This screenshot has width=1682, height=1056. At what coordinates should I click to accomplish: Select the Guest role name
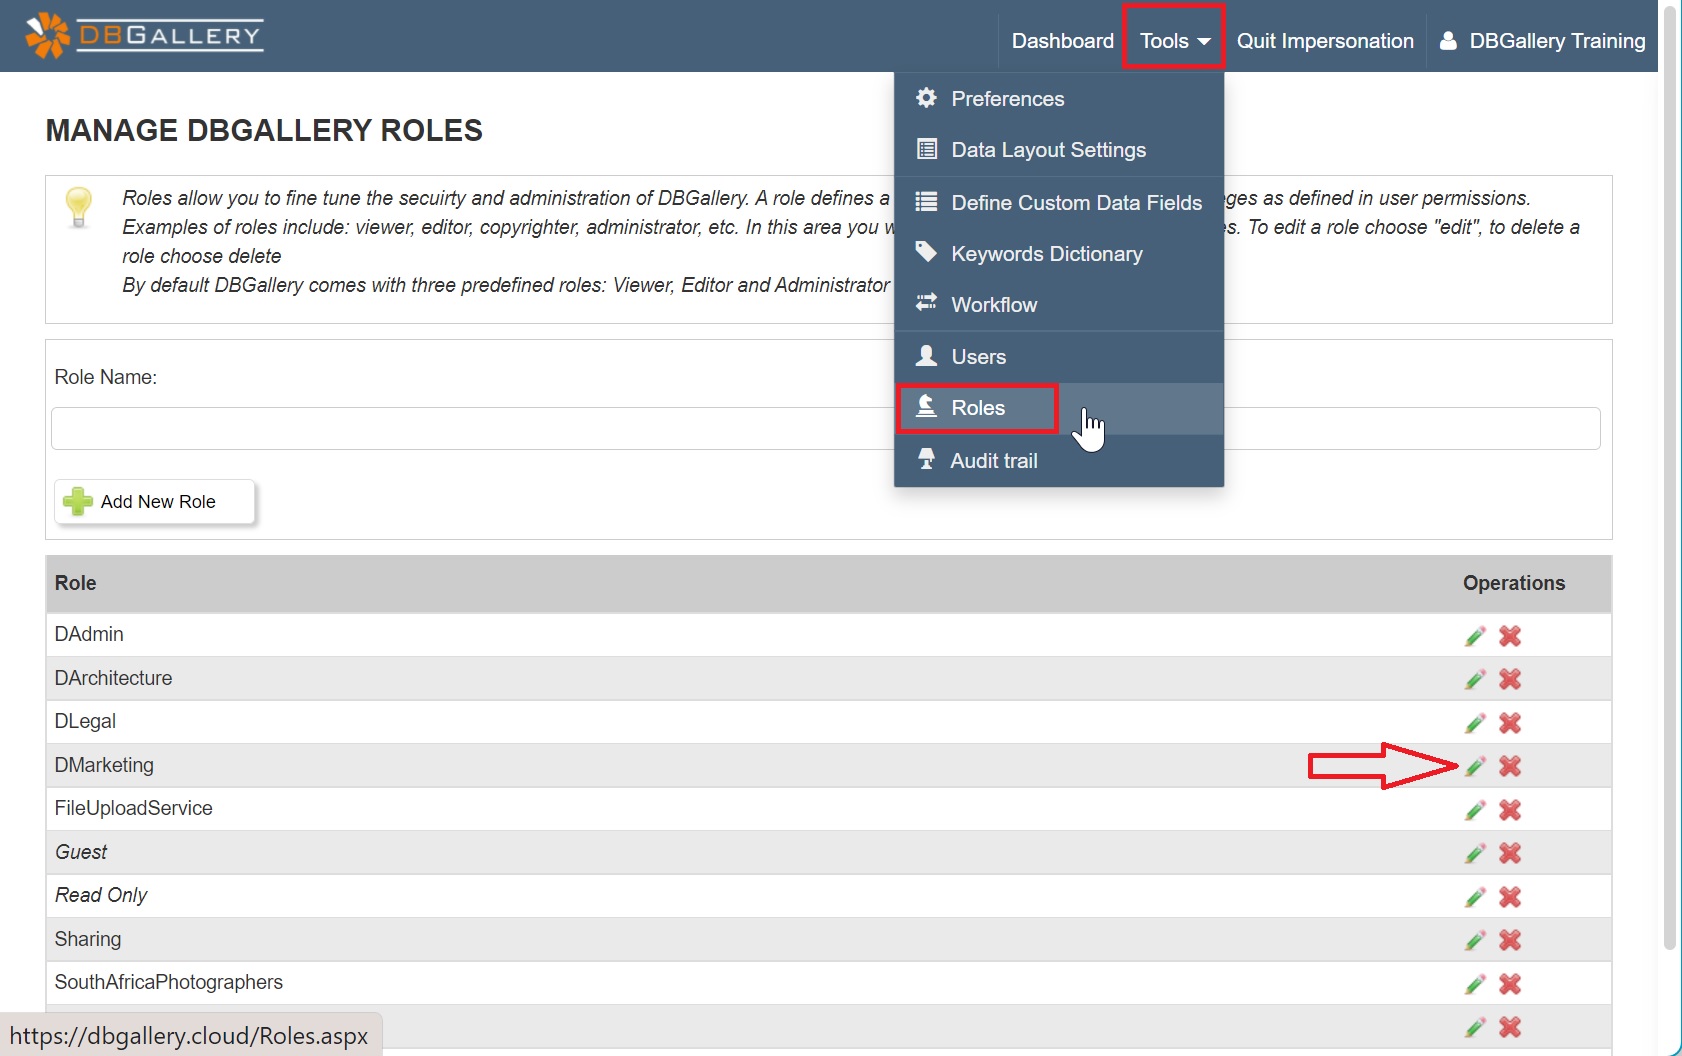(81, 852)
